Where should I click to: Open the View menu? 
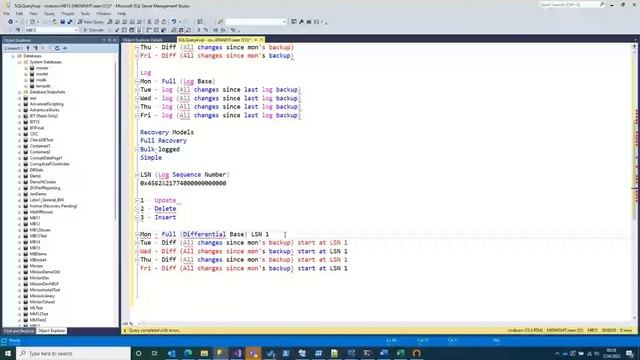tap(33, 13)
